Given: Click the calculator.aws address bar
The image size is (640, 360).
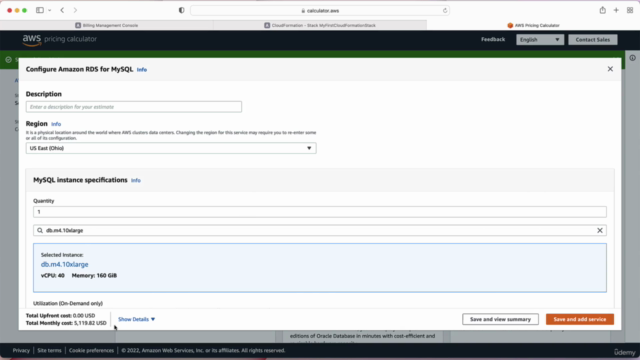Looking at the screenshot, I should [x=320, y=11].
